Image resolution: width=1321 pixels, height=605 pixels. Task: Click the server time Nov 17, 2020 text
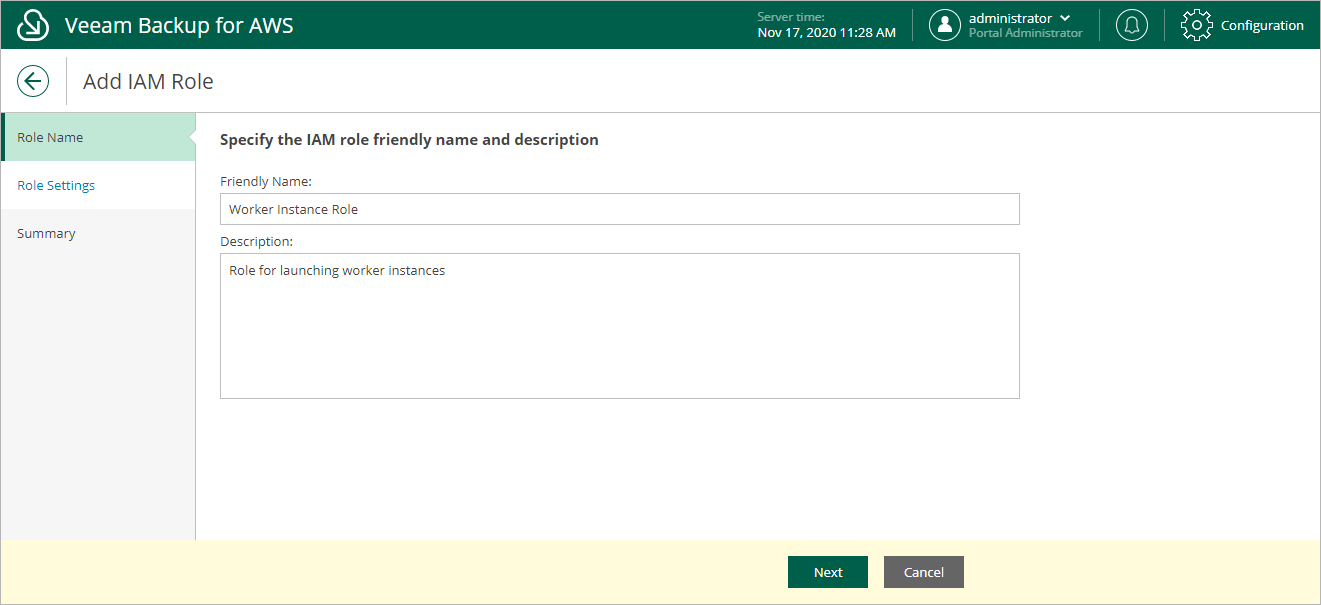pos(827,32)
